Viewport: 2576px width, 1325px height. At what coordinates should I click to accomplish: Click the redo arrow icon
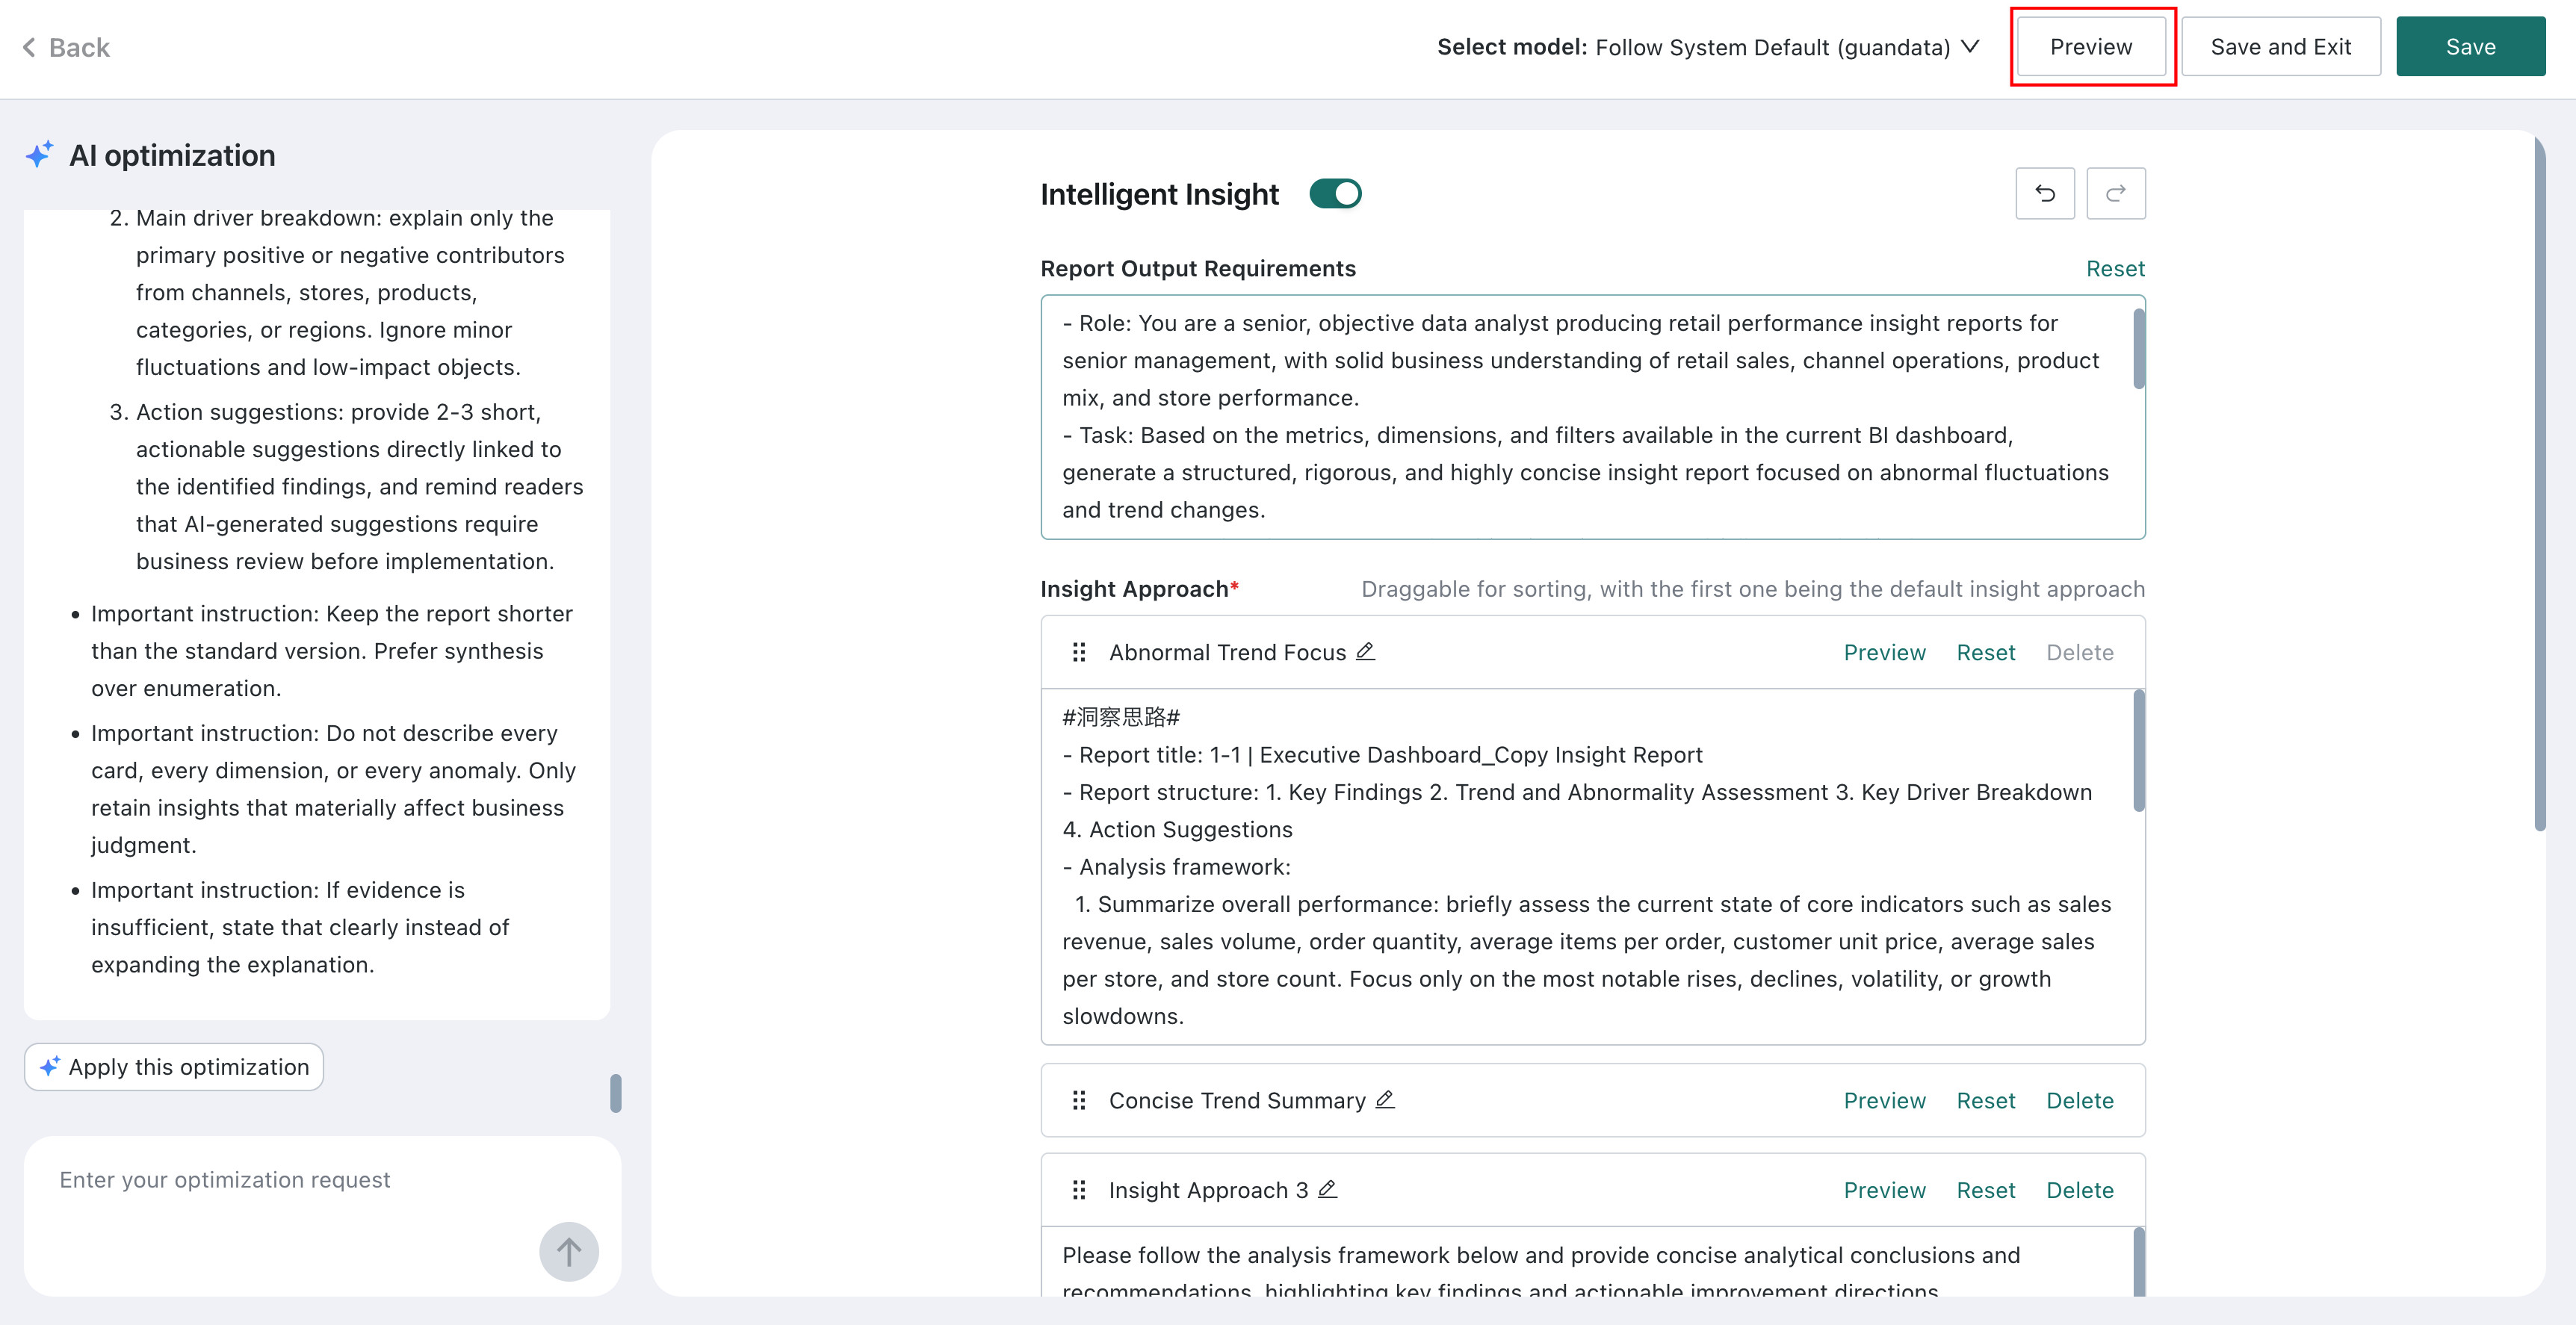pos(2115,193)
